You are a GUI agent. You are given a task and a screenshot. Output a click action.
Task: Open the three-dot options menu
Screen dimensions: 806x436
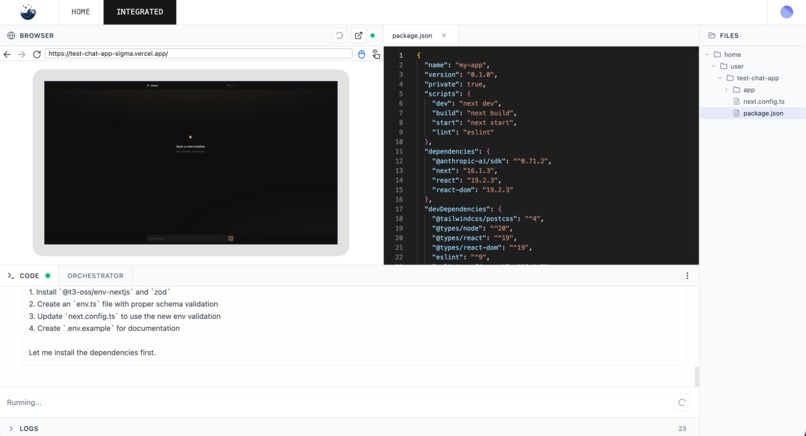click(x=687, y=276)
